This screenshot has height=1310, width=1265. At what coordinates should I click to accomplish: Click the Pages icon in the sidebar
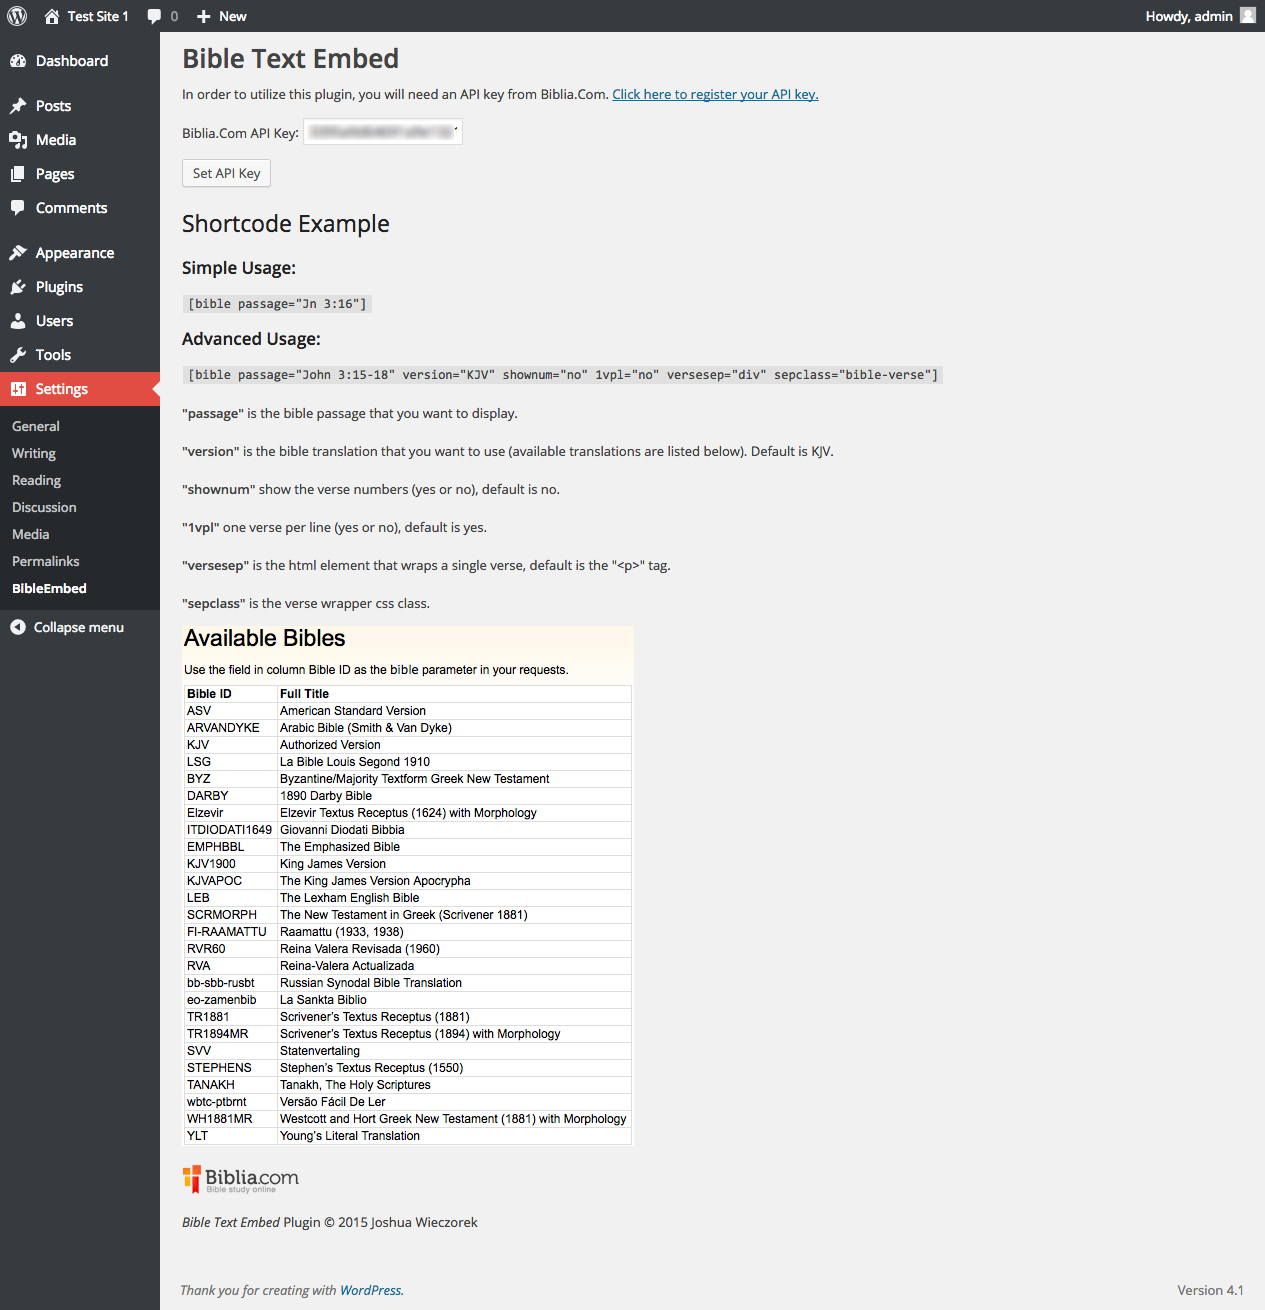(x=18, y=174)
